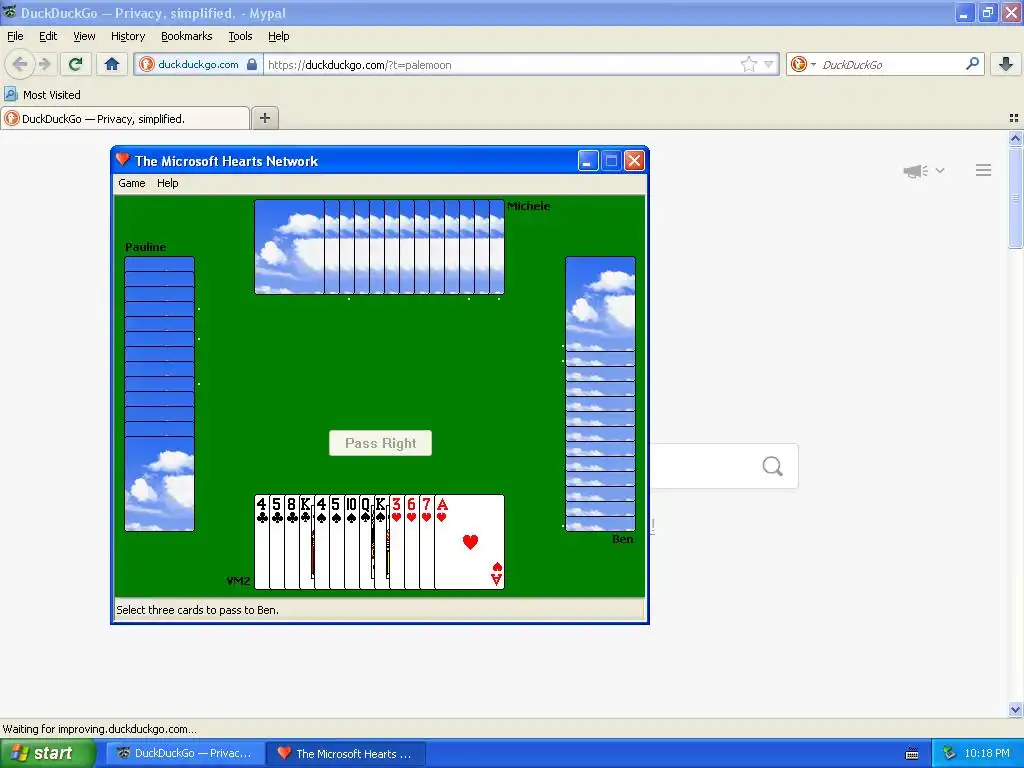1024x768 pixels.
Task: Click the browser vertical scrollbar thumb
Action: [1015, 197]
